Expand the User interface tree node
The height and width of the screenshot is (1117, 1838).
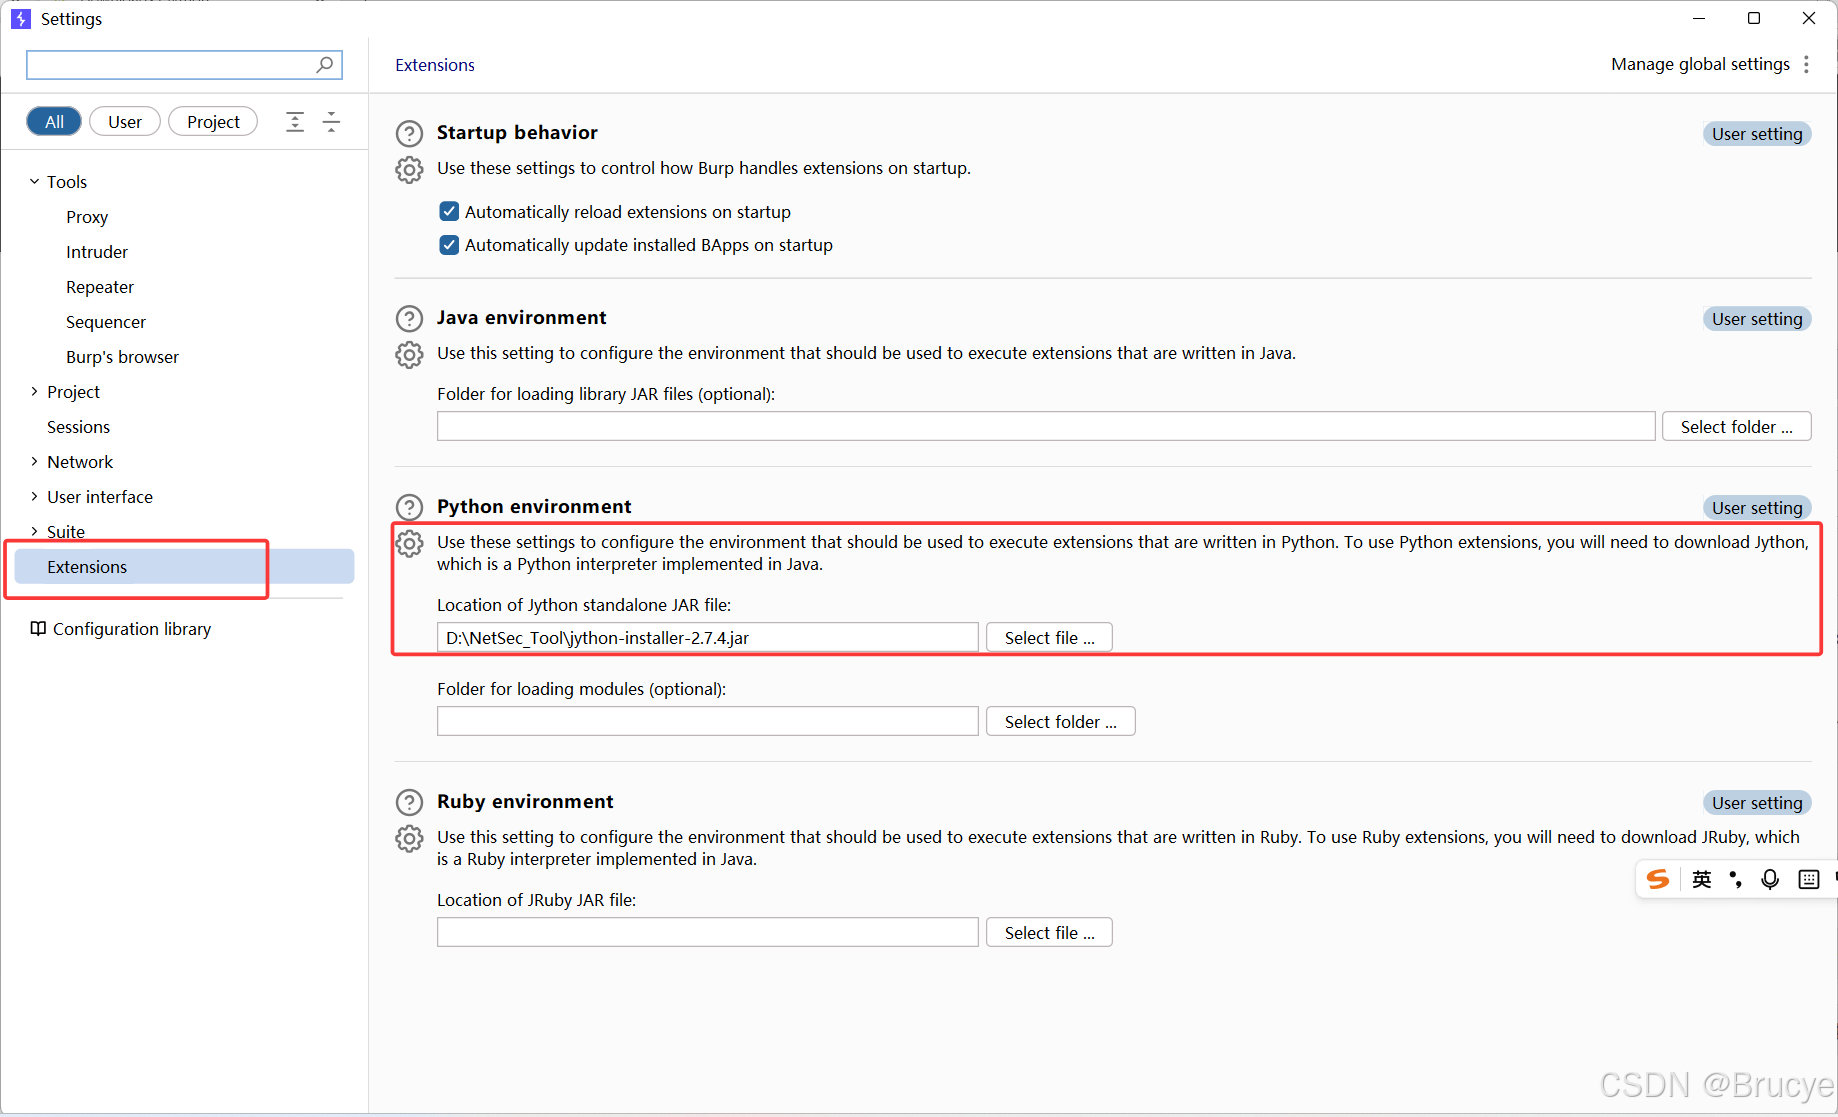34,496
